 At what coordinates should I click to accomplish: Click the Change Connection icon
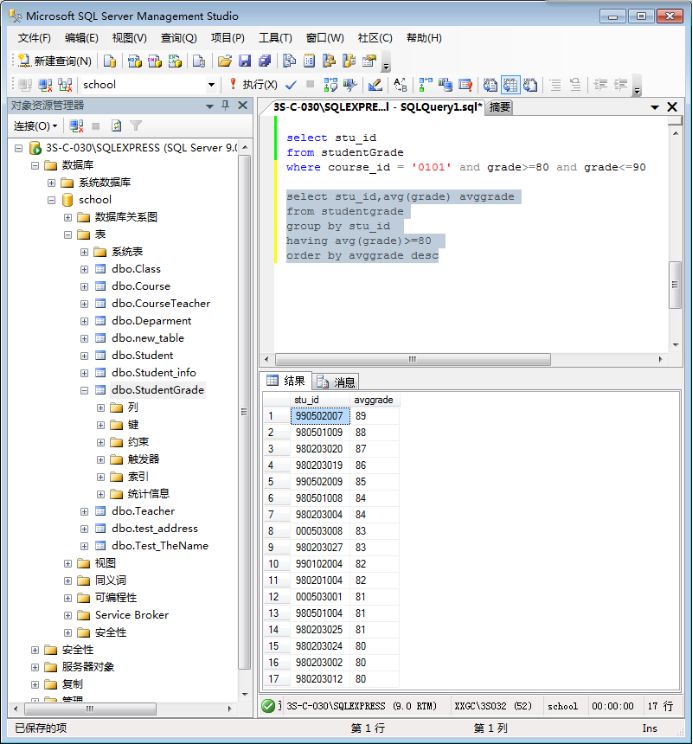[x=65, y=85]
